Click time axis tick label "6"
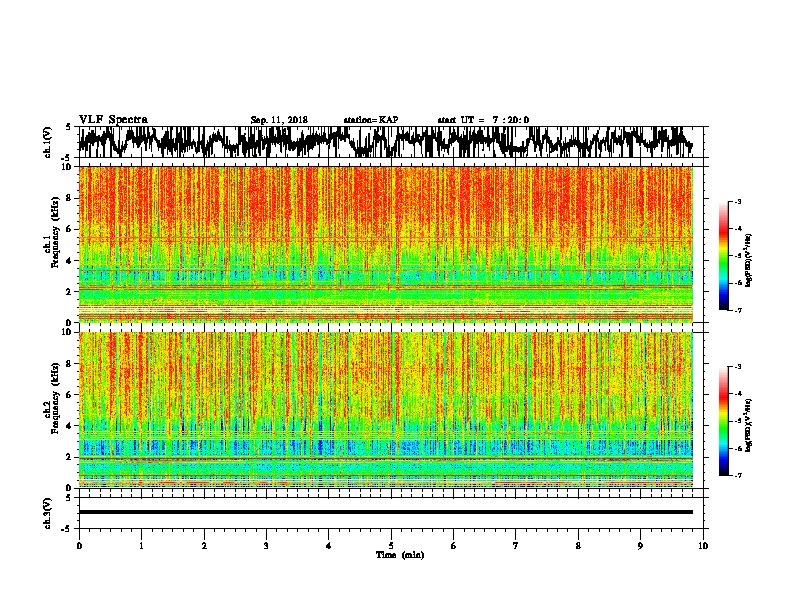Image resolution: width=792 pixels, height=612 pixels. [x=454, y=546]
